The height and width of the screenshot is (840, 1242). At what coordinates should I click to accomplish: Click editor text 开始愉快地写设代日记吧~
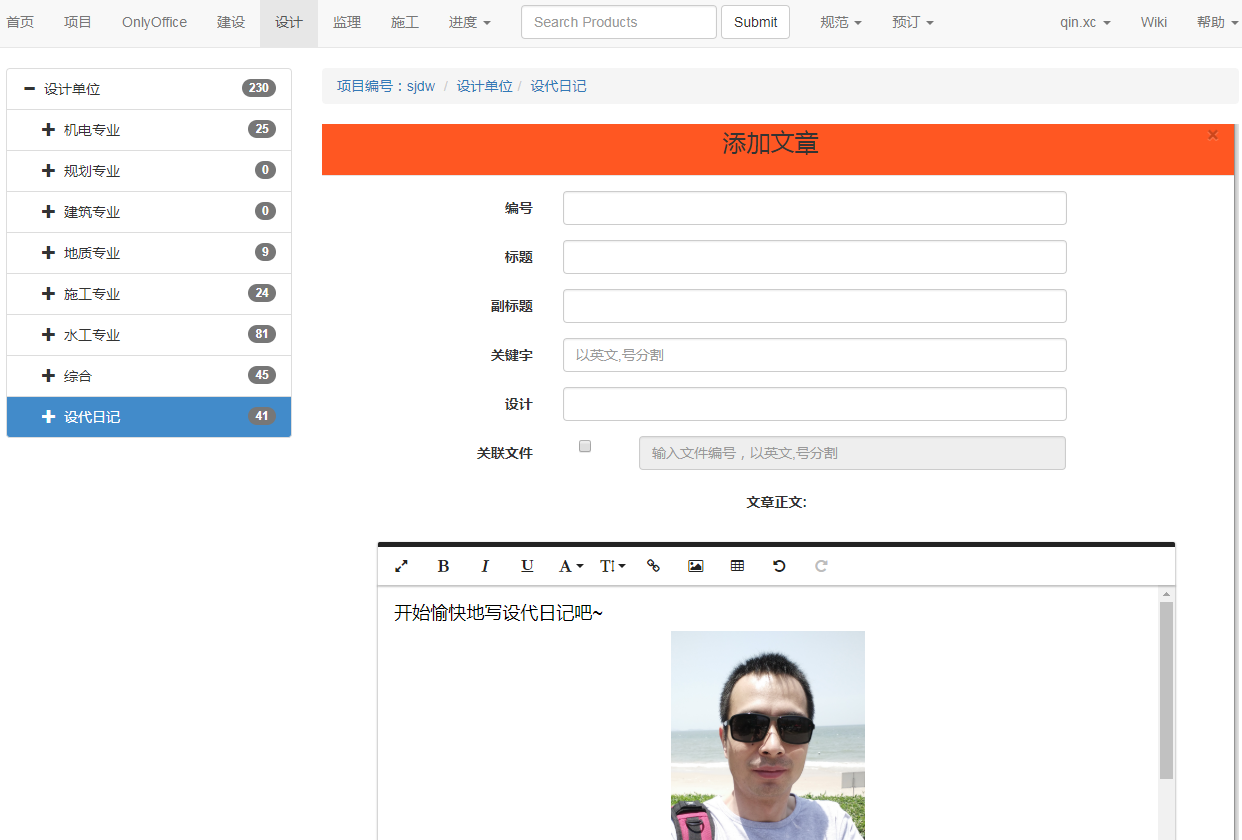click(499, 612)
